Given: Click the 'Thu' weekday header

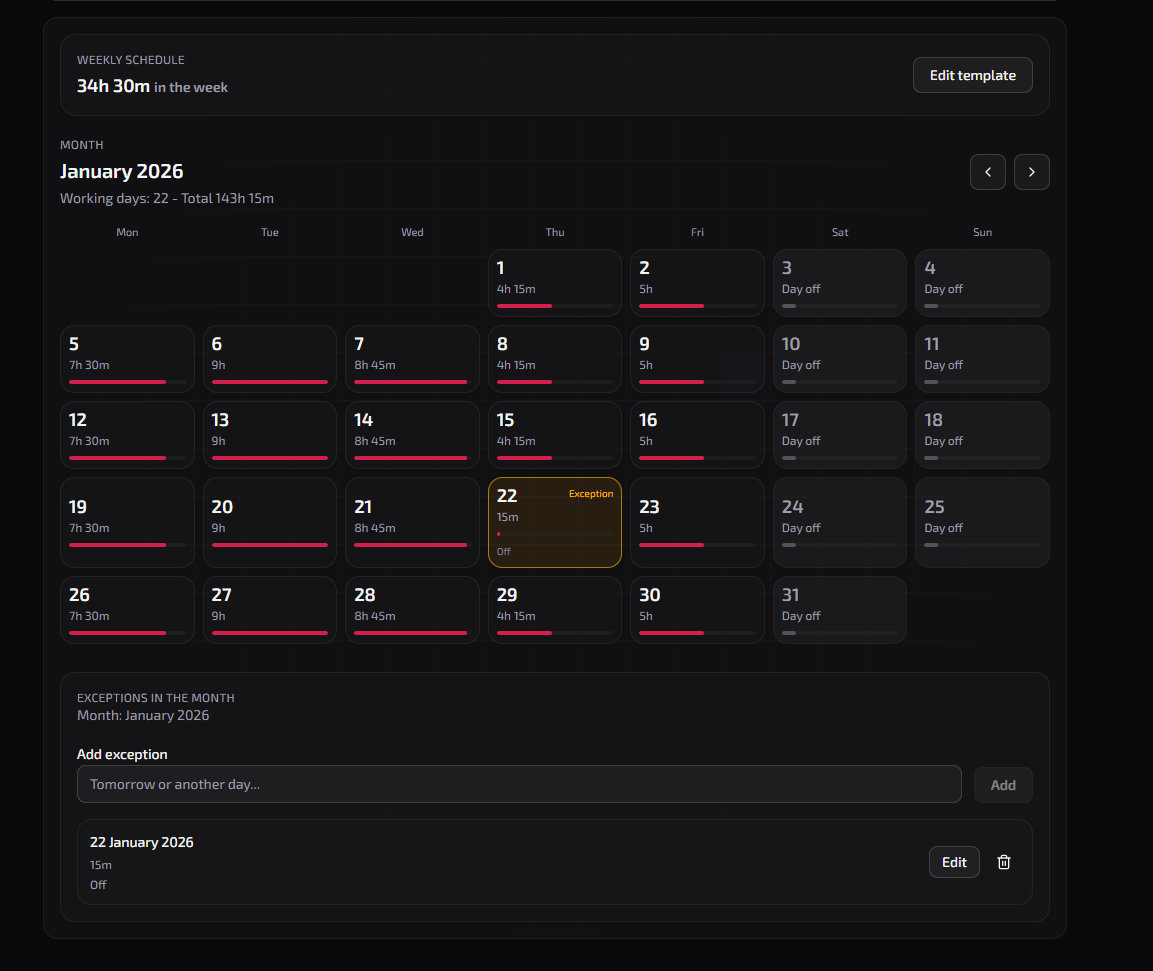Looking at the screenshot, I should click(555, 232).
